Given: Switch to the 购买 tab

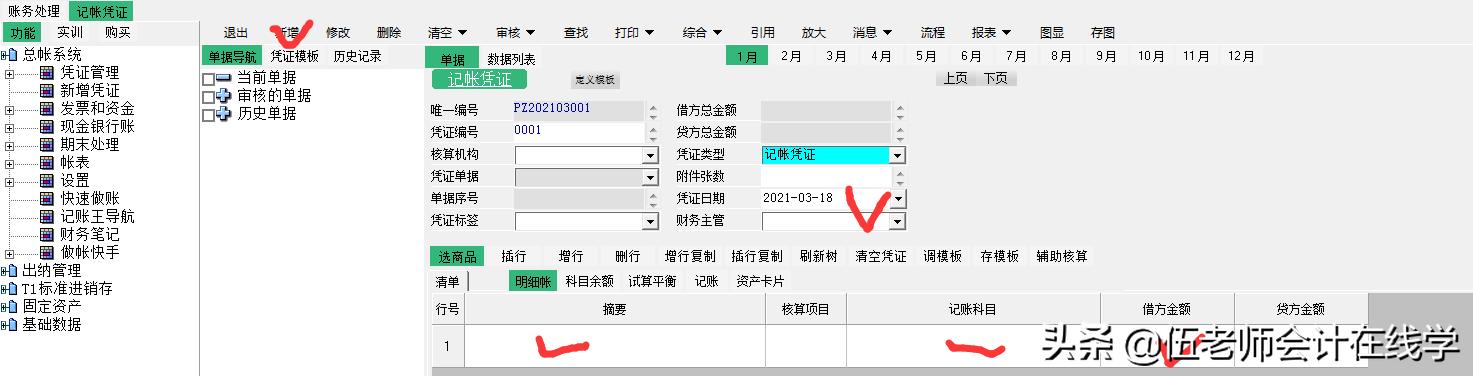Looking at the screenshot, I should (x=117, y=33).
